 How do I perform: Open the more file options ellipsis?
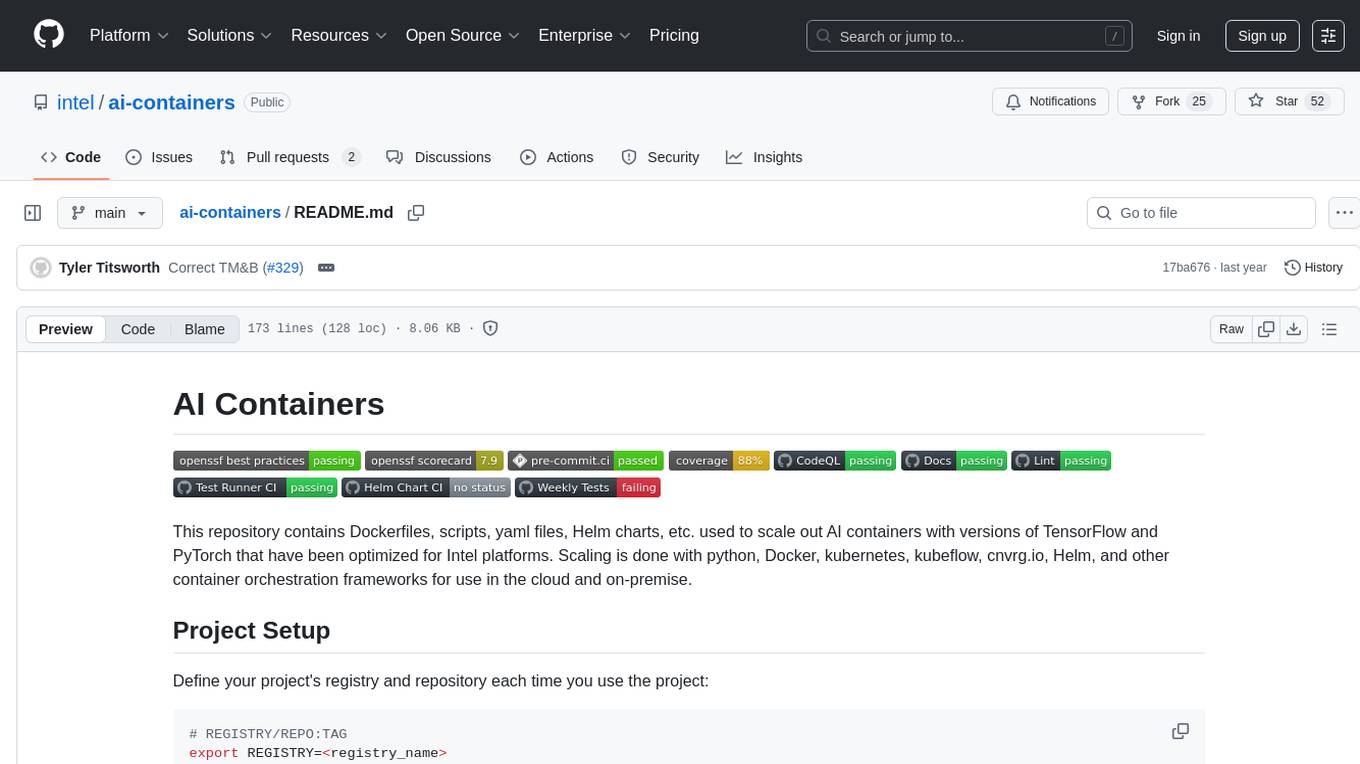[x=1345, y=213]
